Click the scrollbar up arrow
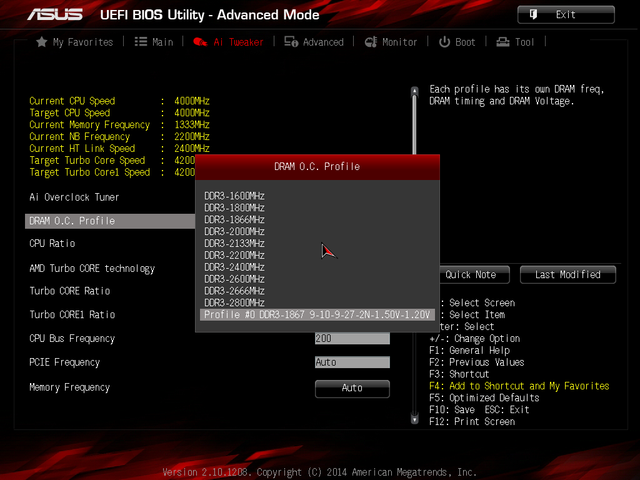This screenshot has width=640, height=480. pos(415,91)
